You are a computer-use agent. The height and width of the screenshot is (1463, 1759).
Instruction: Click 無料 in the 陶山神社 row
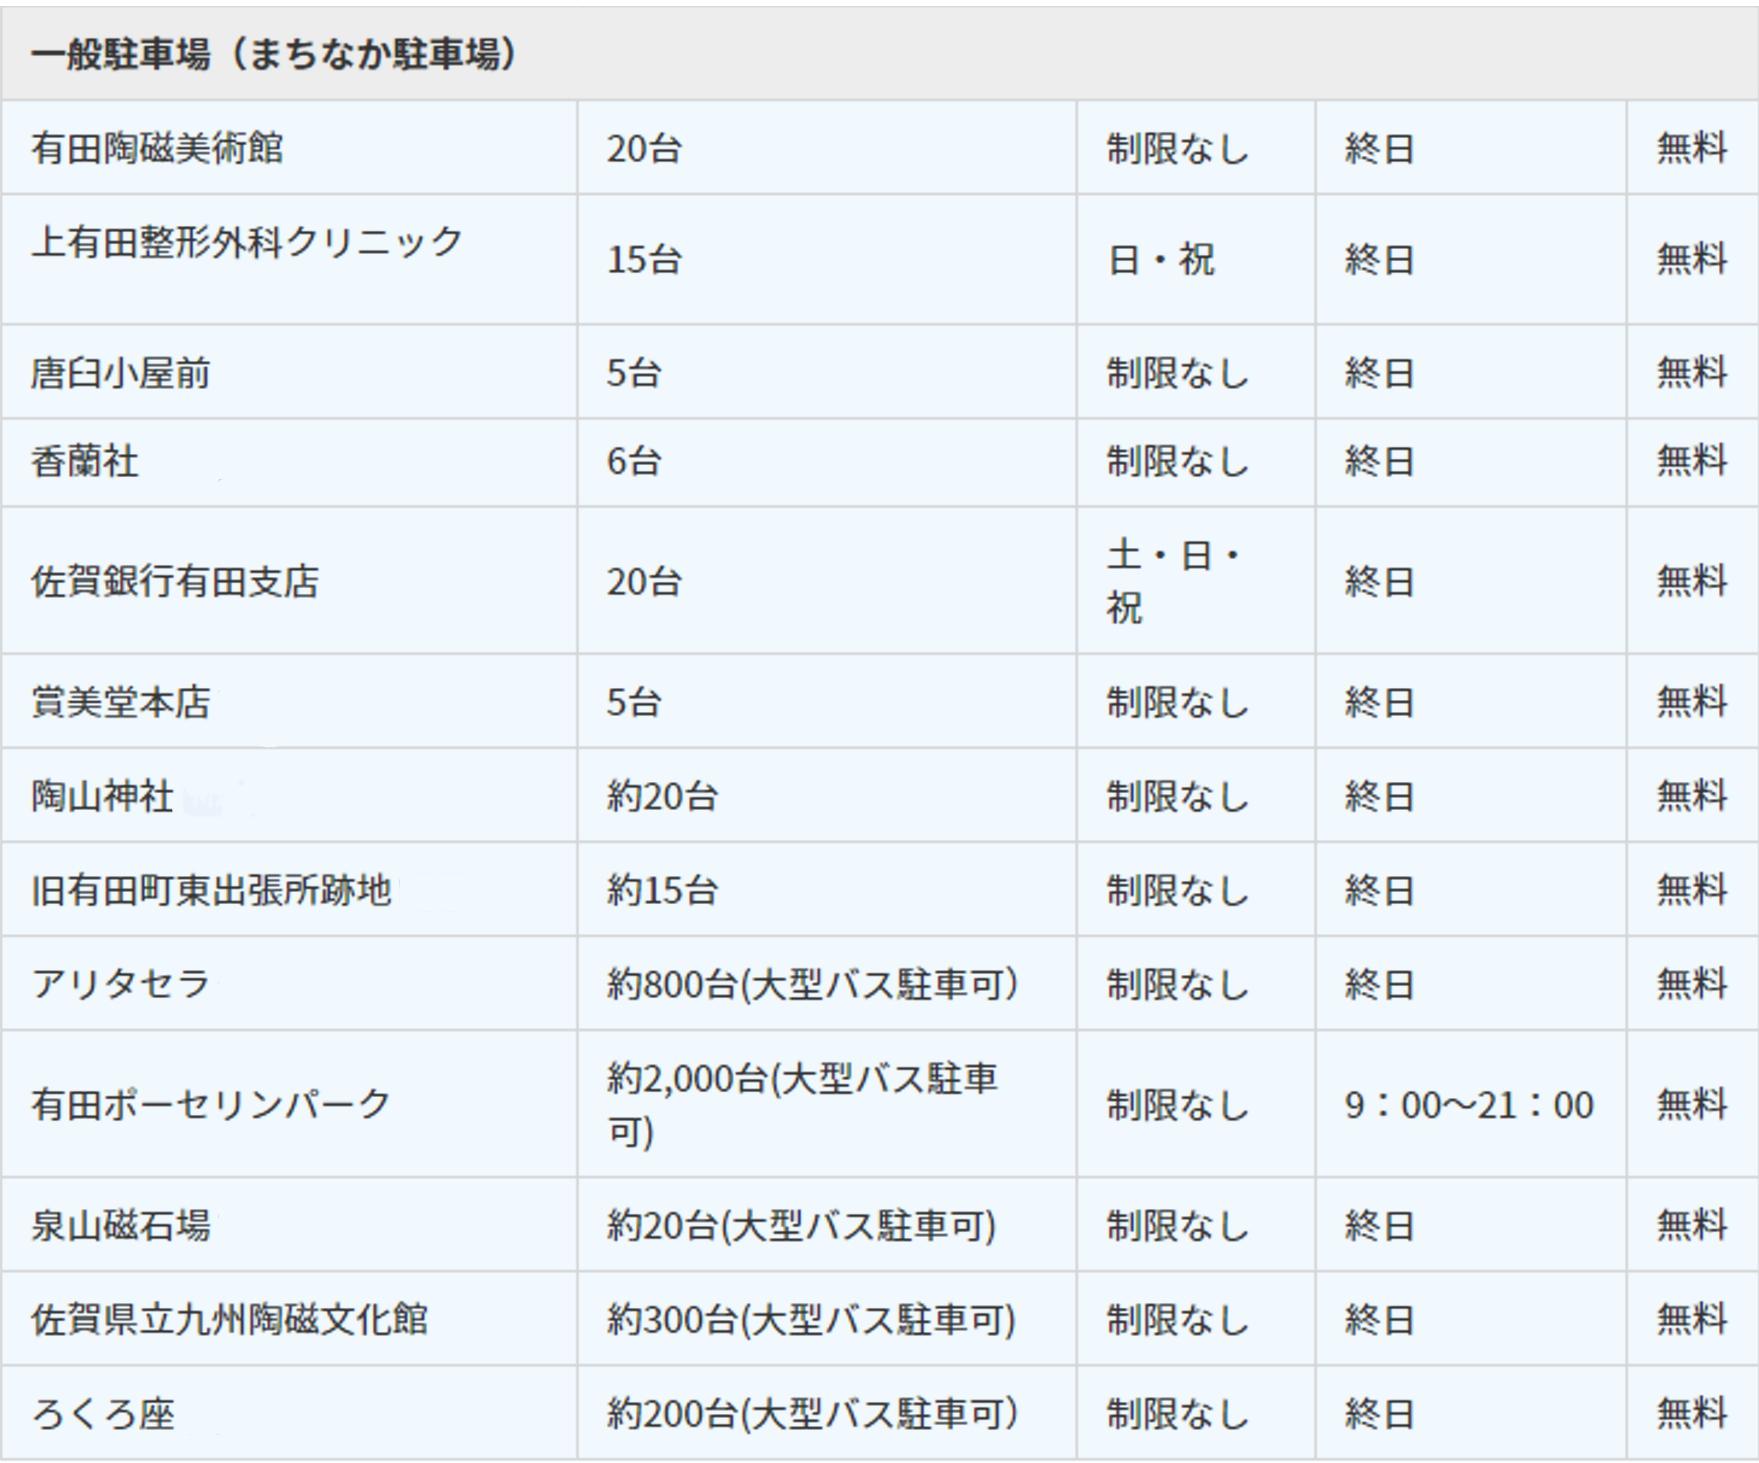tap(1692, 796)
